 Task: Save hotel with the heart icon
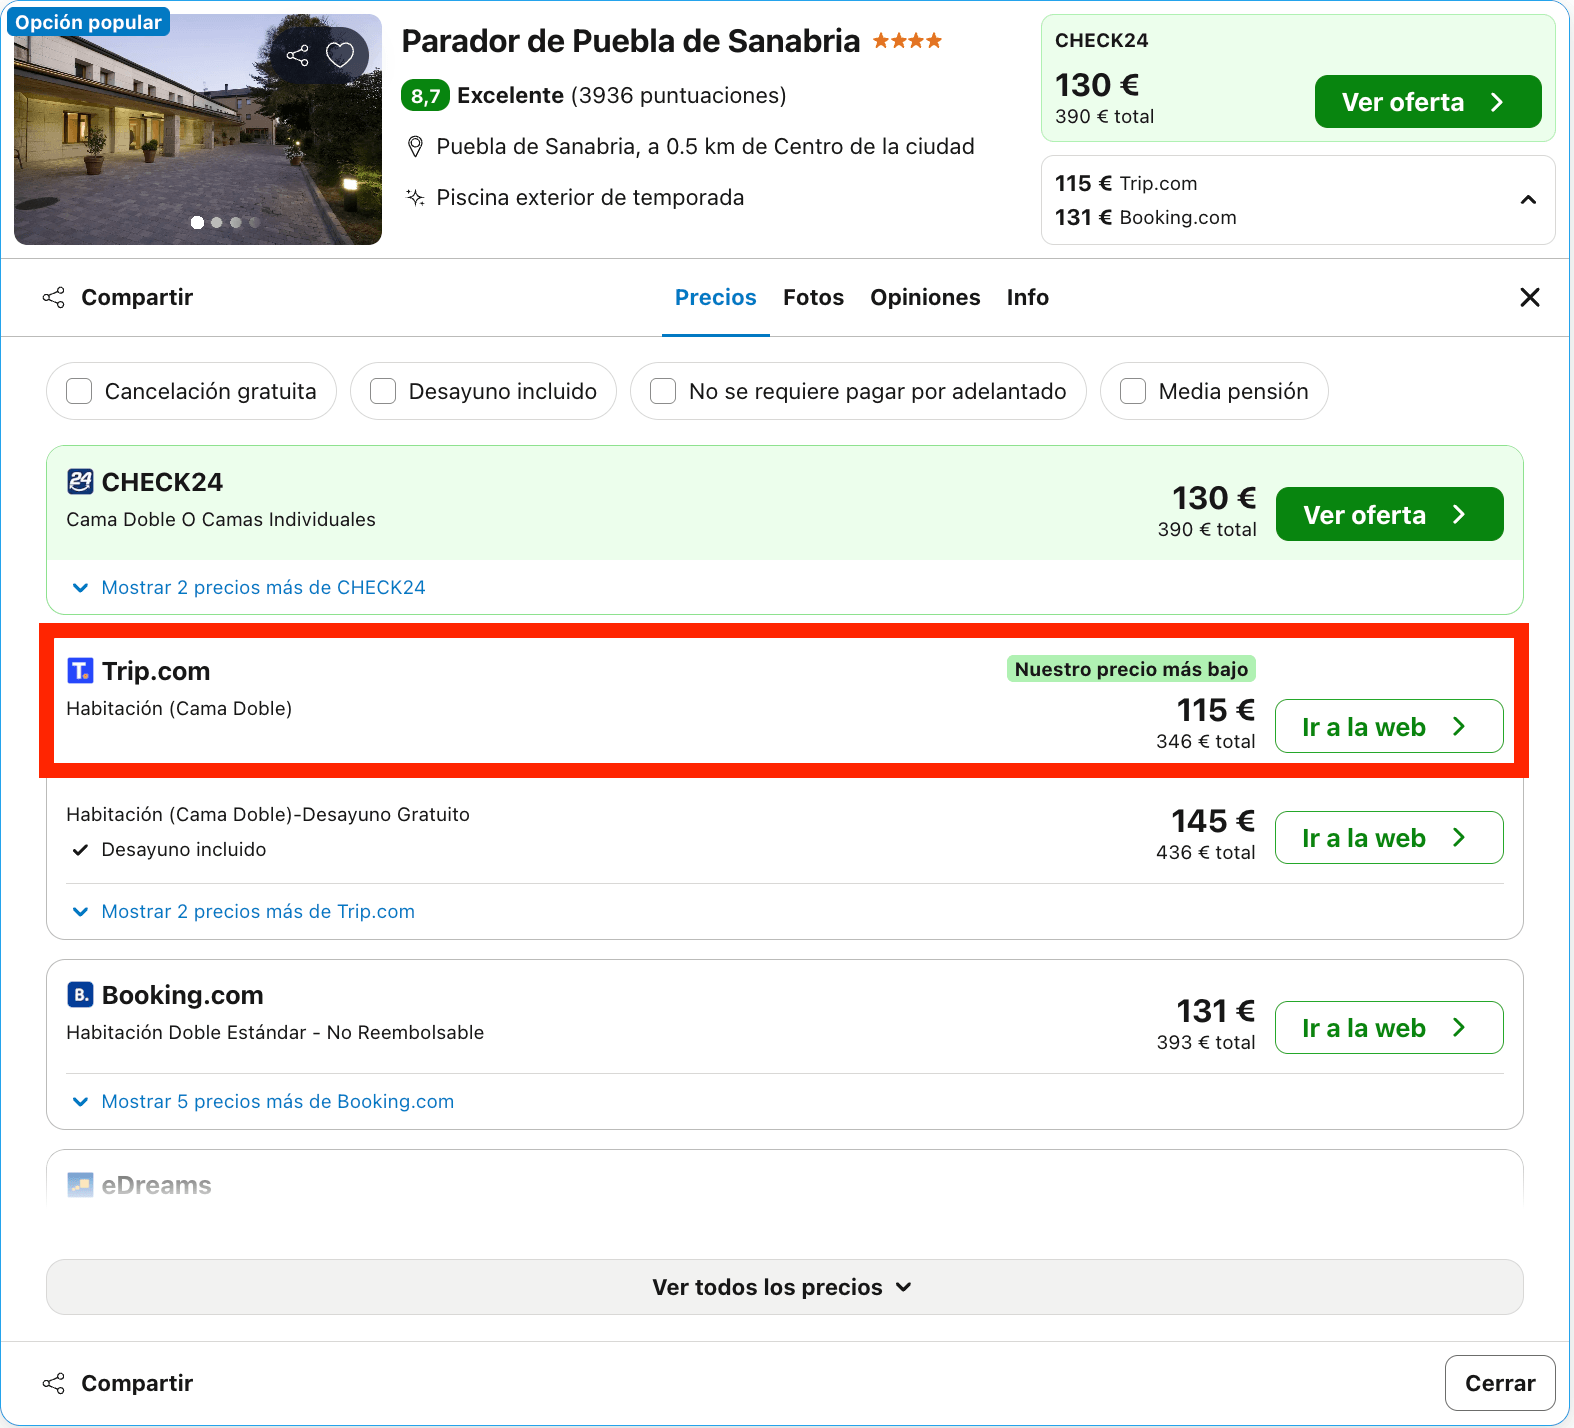click(x=340, y=55)
